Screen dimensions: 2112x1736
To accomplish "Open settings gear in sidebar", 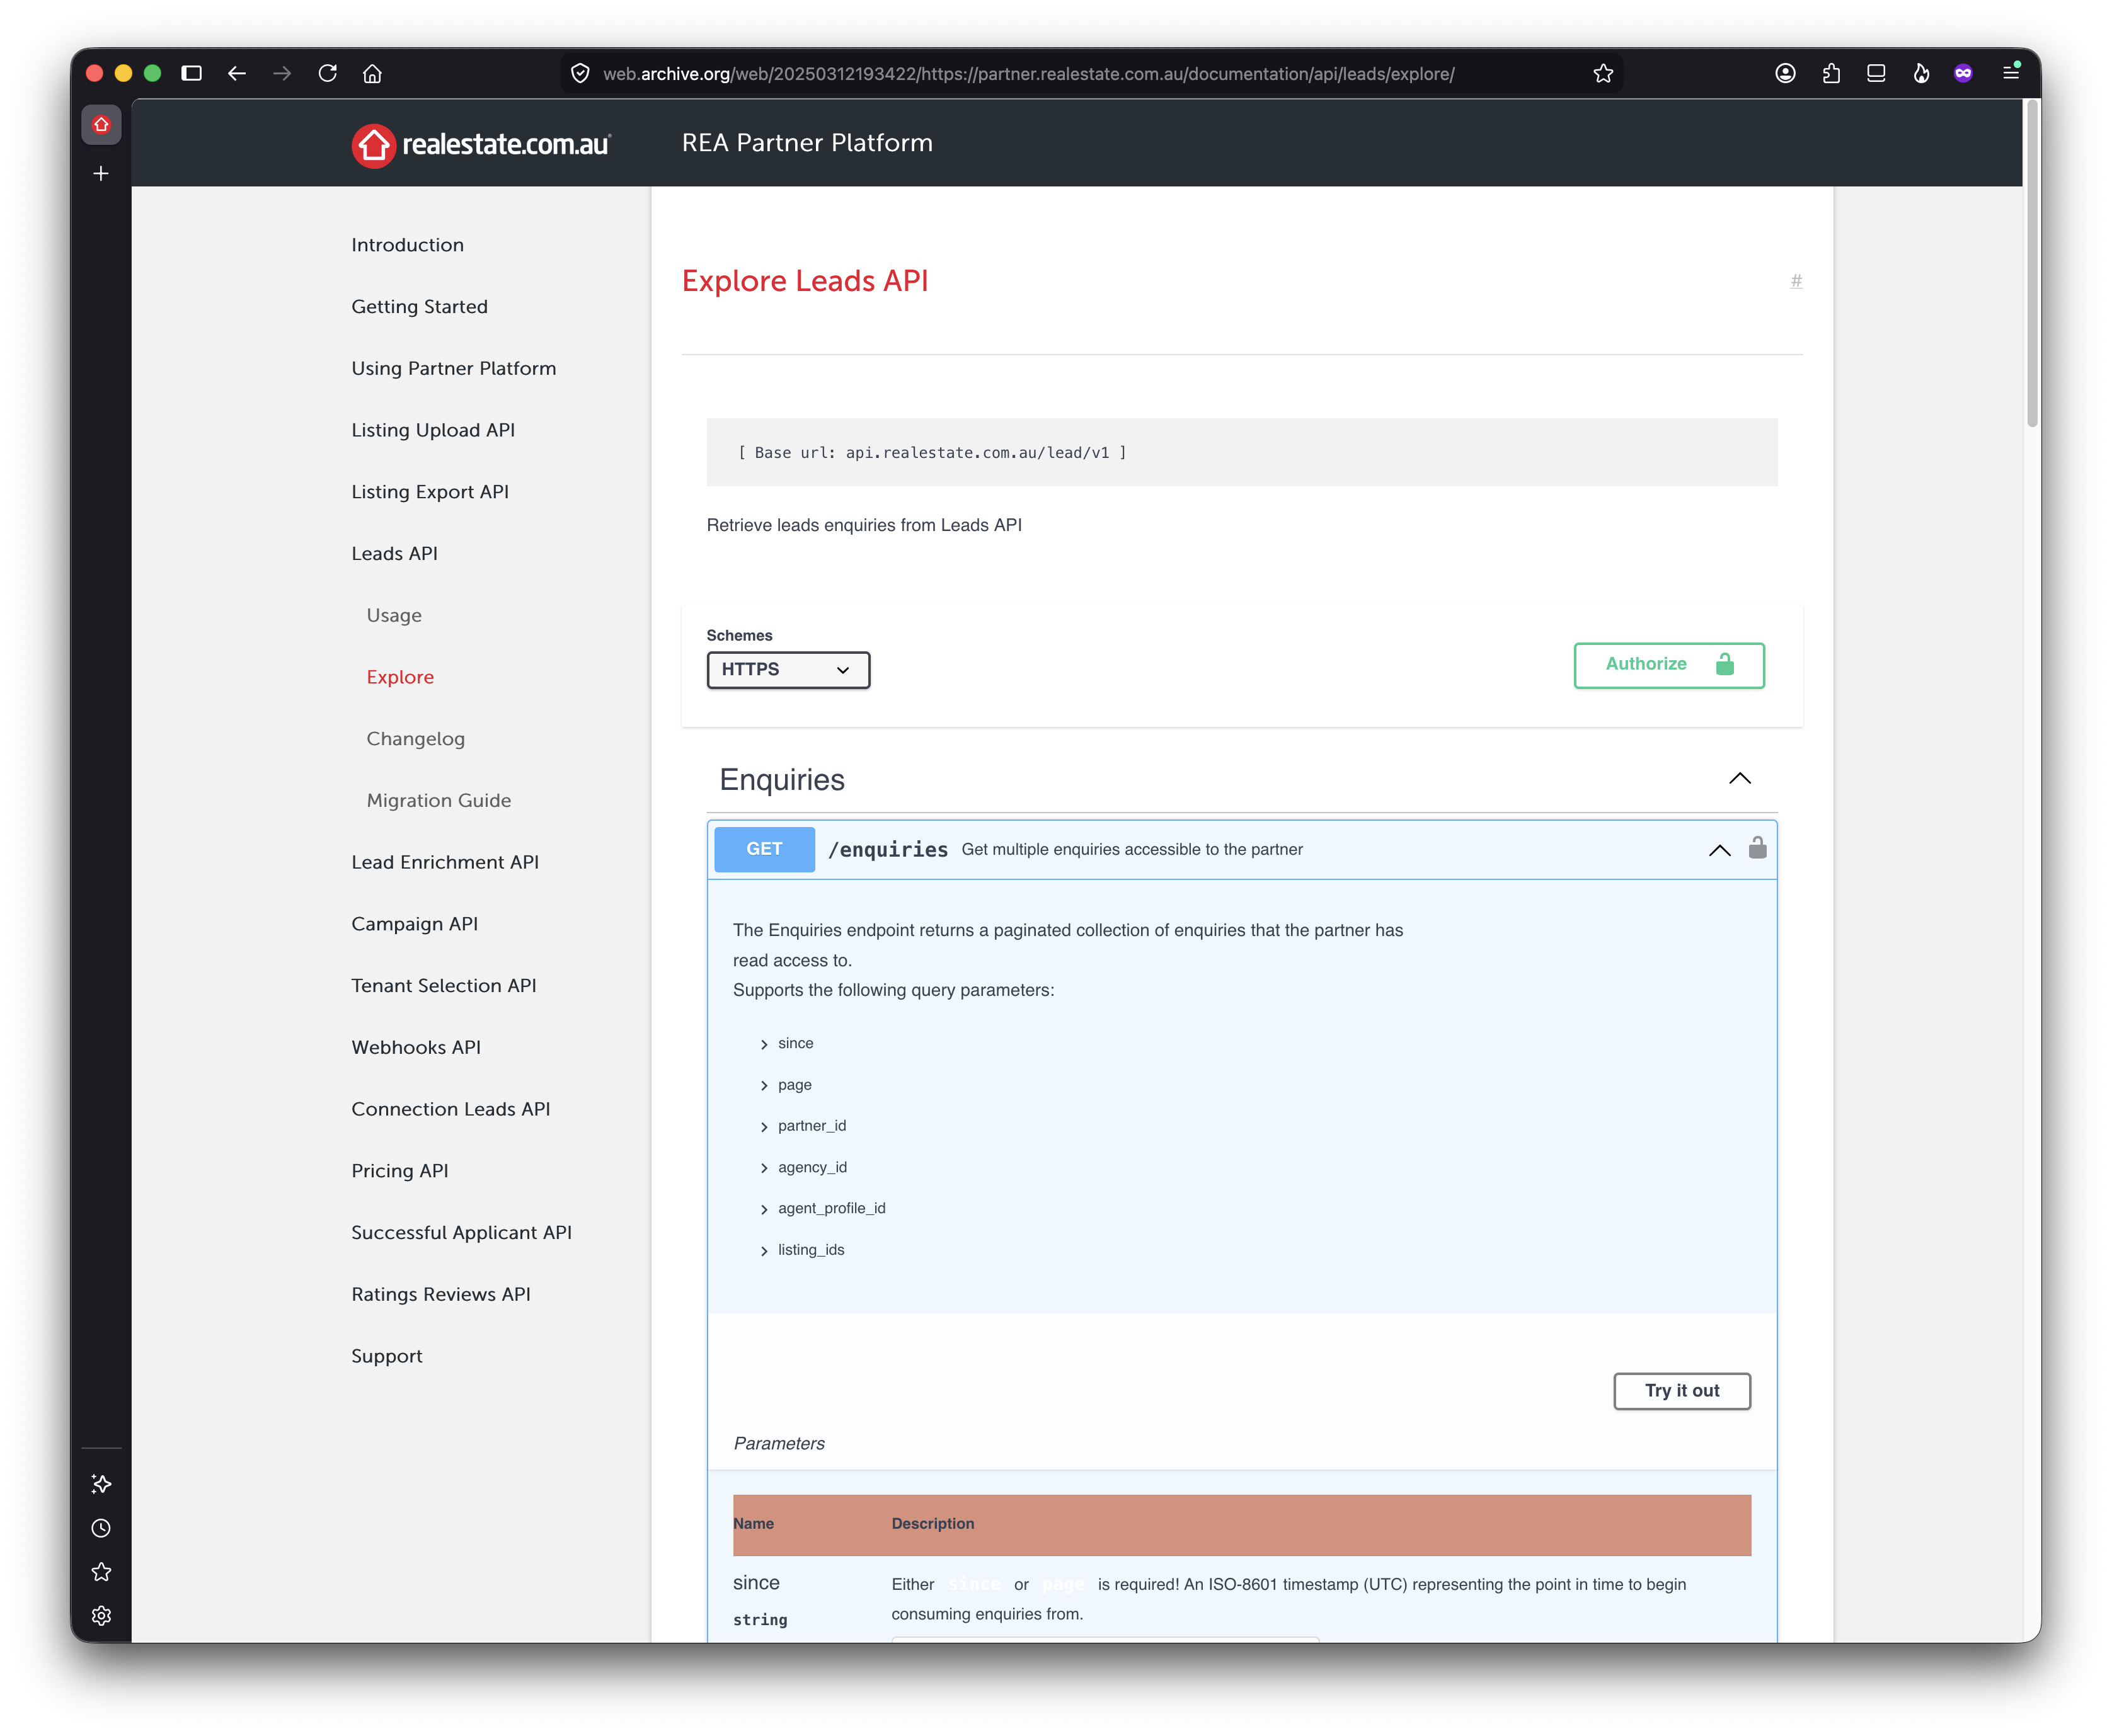I will 101,1616.
